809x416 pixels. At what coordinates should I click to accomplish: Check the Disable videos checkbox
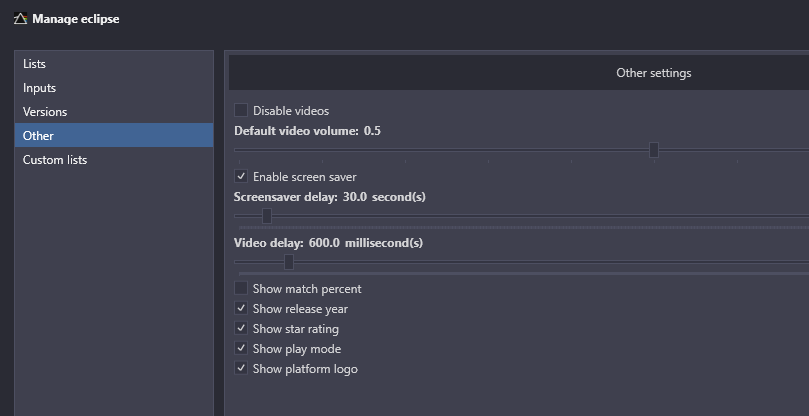pos(241,110)
